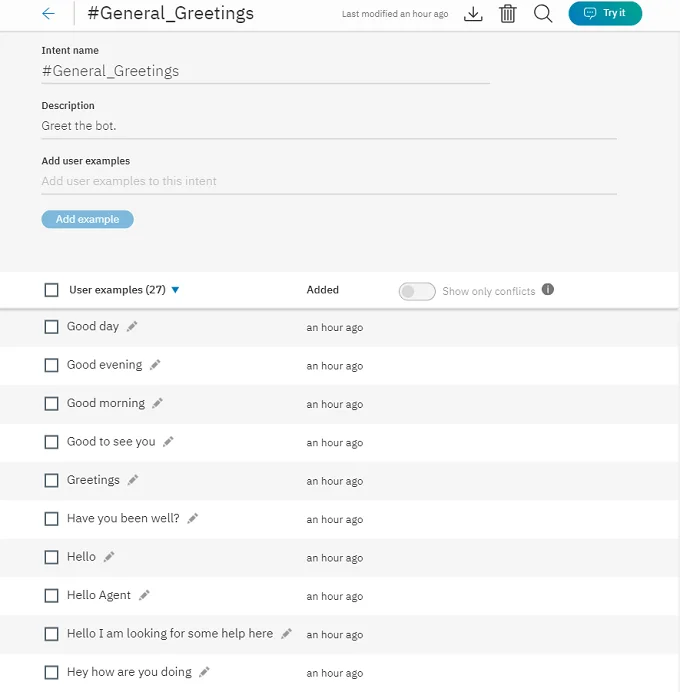Click the pencil icon next to "Hello Agent"

click(144, 595)
